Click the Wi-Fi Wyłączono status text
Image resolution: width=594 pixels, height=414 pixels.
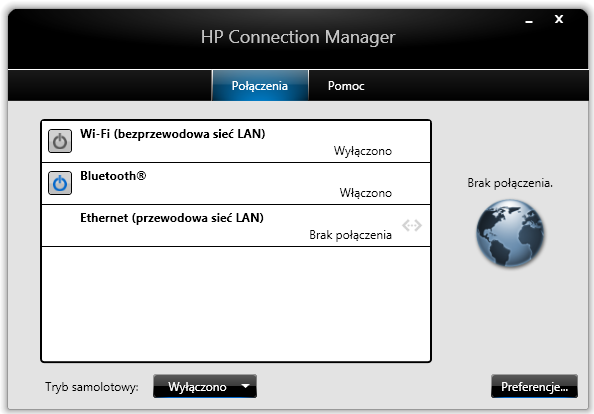[x=363, y=151]
